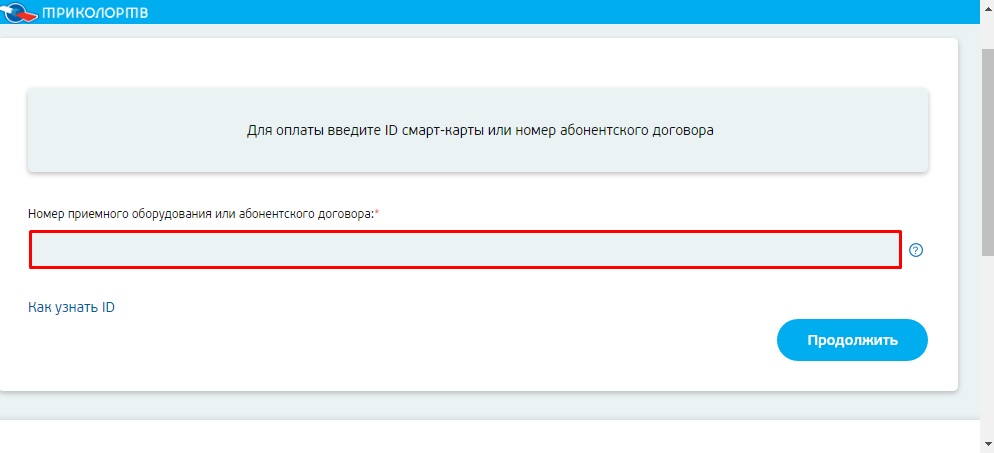Focus the equipment number input field

click(465, 250)
